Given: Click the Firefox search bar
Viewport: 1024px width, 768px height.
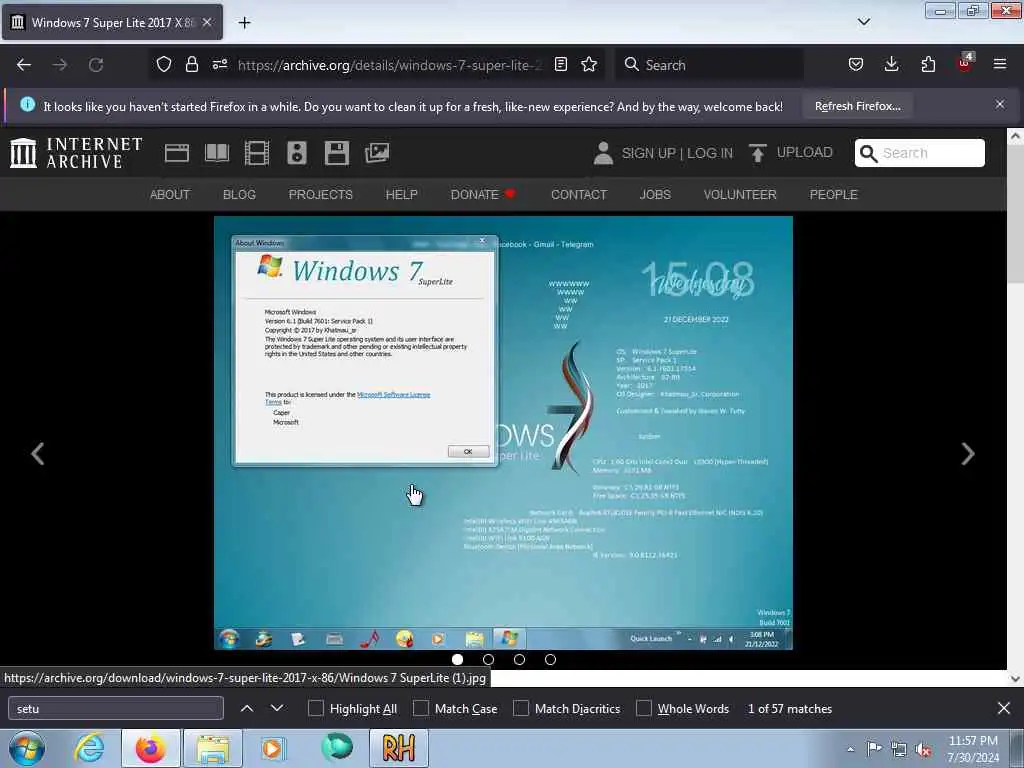Looking at the screenshot, I should (709, 65).
